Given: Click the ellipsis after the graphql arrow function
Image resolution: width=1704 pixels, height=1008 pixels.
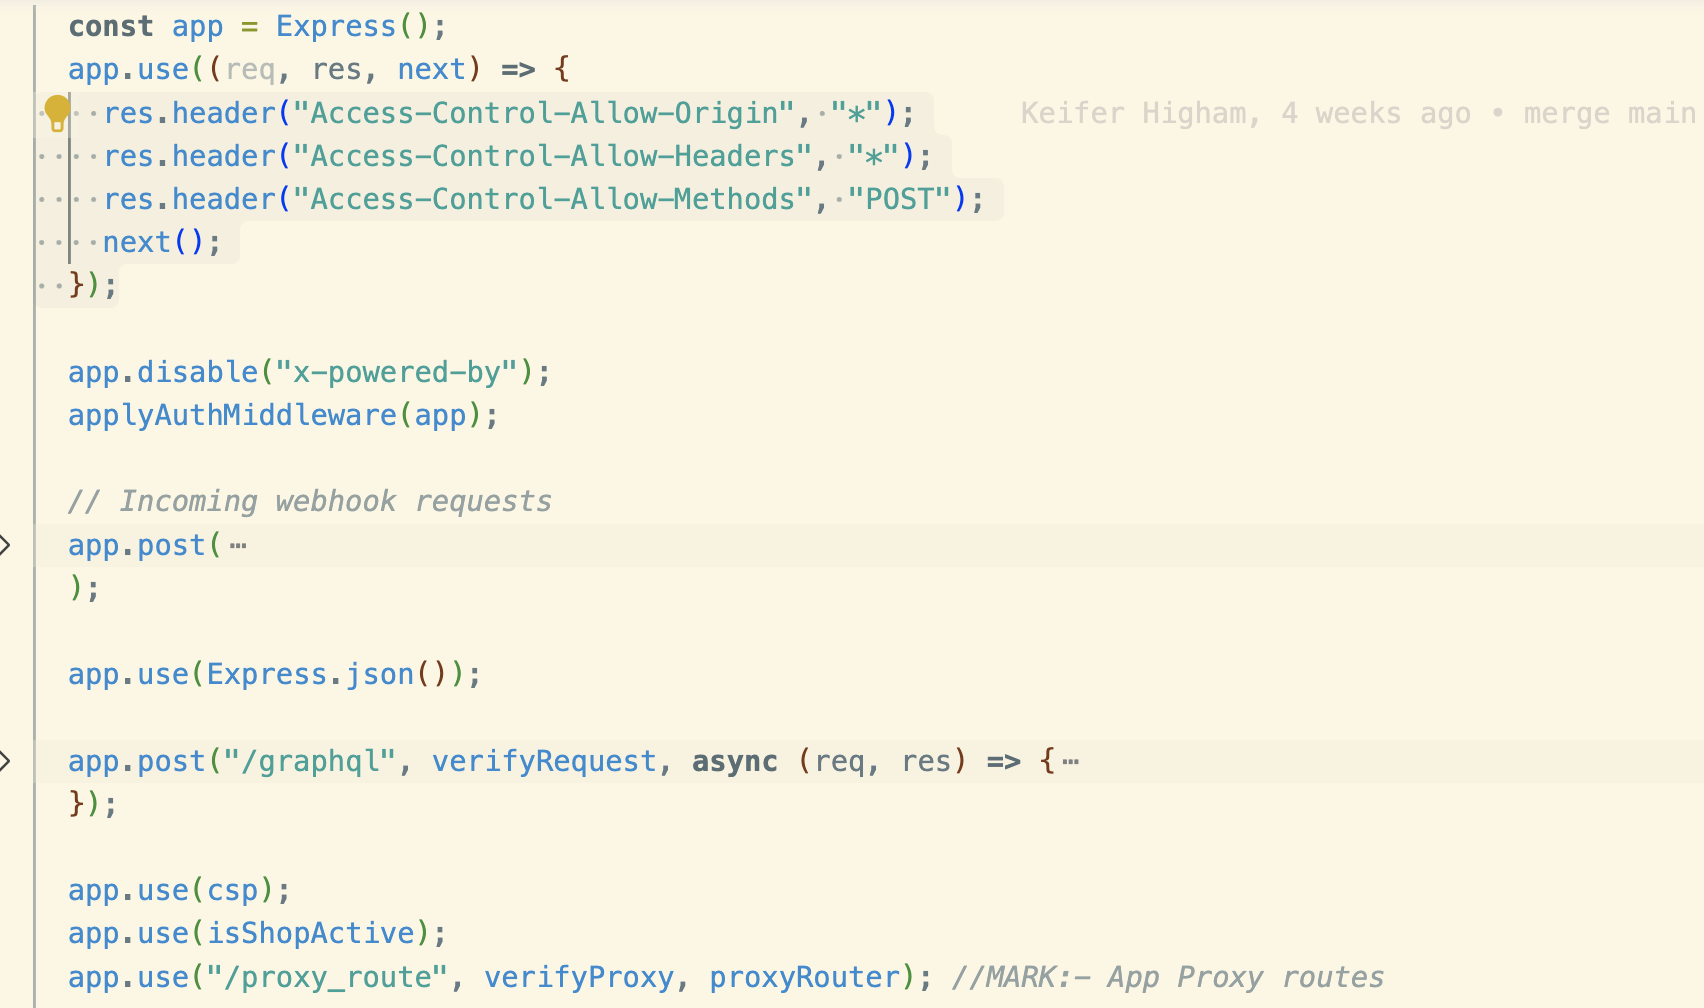Looking at the screenshot, I should point(1071,762).
